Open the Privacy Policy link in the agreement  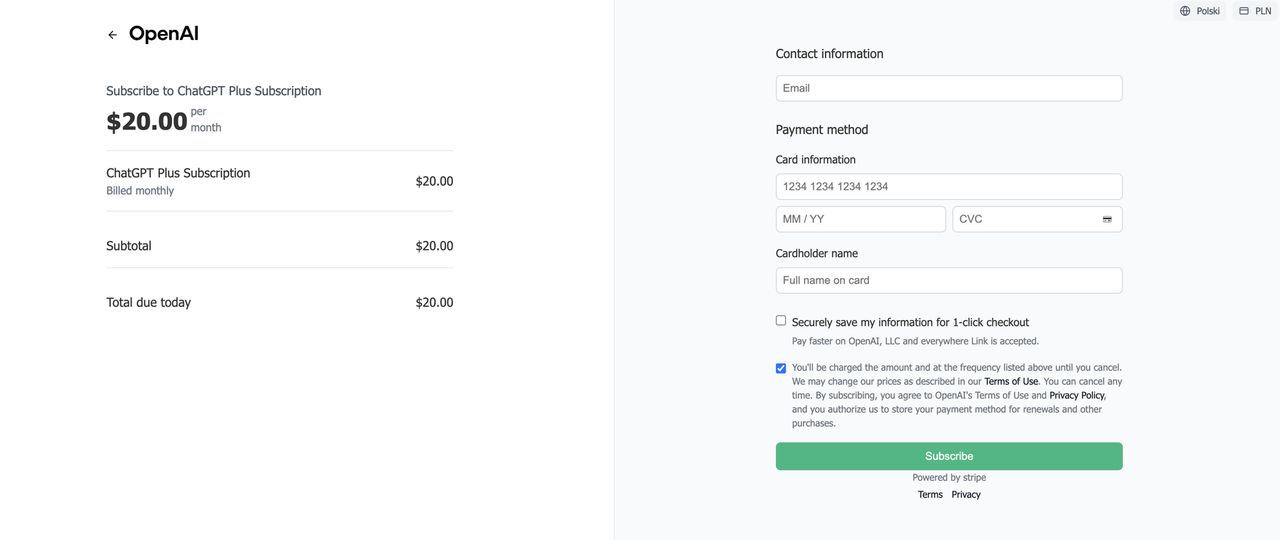(x=1077, y=396)
